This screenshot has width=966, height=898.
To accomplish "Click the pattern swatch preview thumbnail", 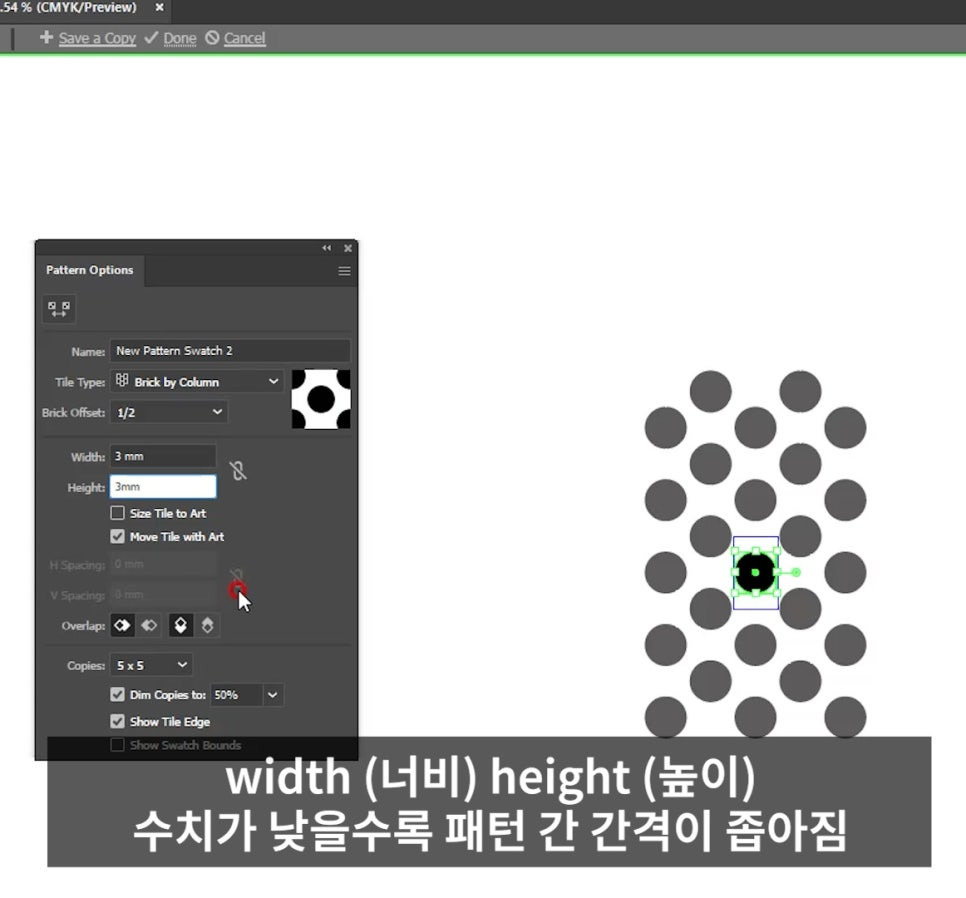I will point(321,399).
